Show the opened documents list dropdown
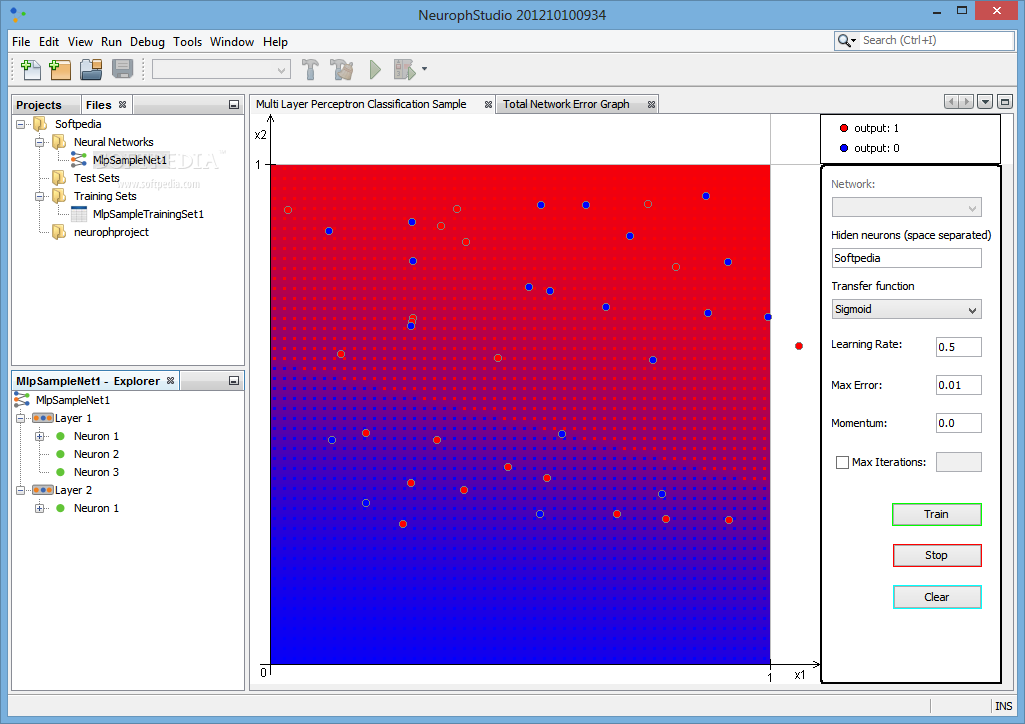 click(x=985, y=101)
